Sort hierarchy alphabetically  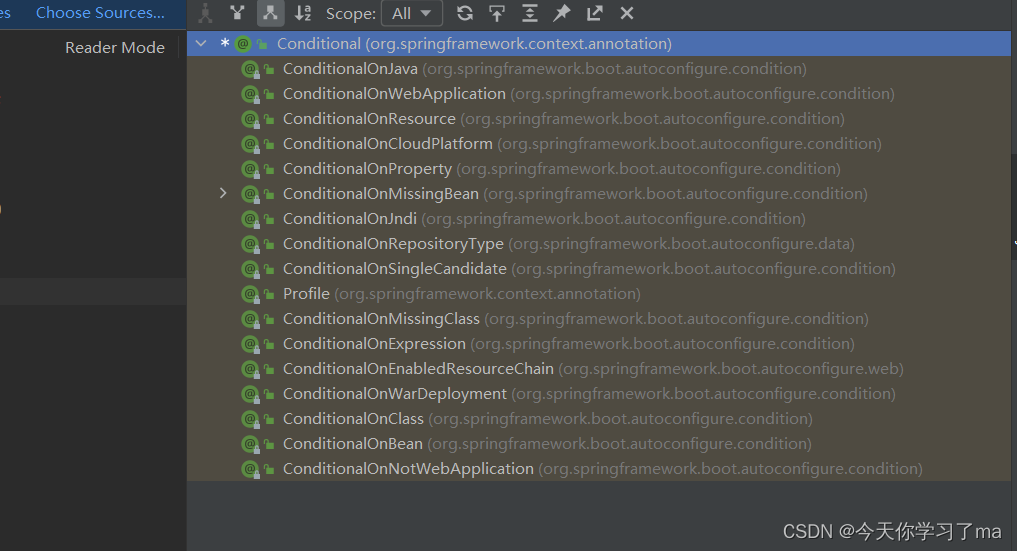(x=303, y=13)
